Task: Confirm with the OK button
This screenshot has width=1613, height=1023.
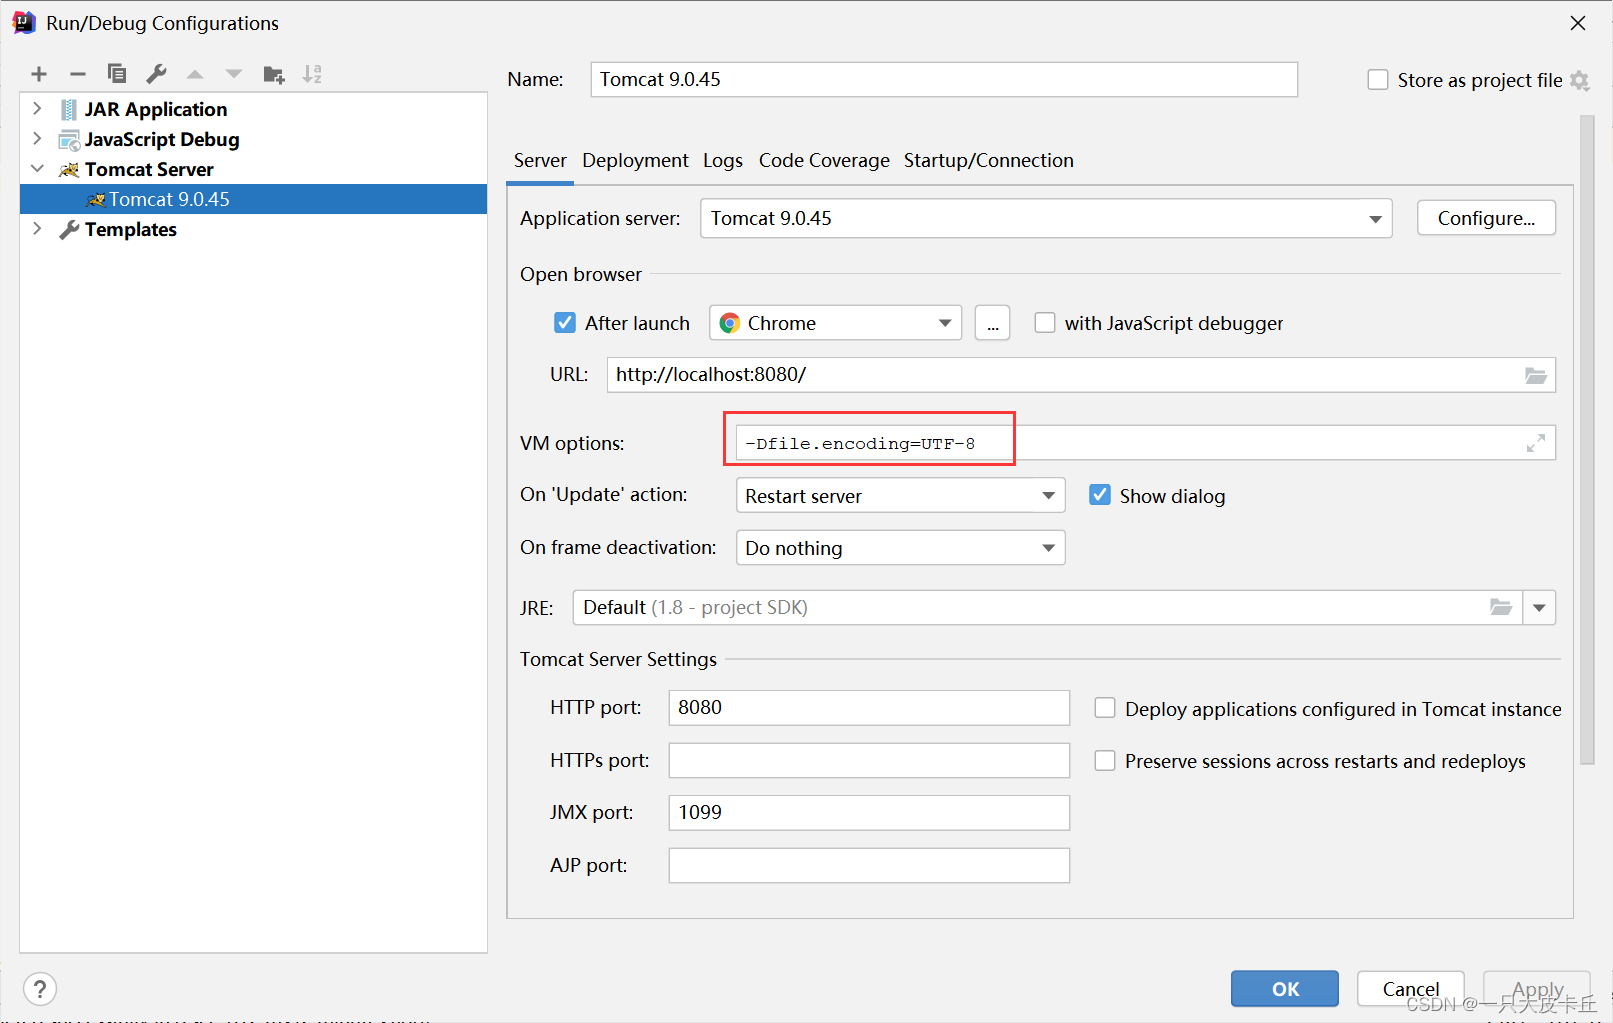Action: (1285, 989)
